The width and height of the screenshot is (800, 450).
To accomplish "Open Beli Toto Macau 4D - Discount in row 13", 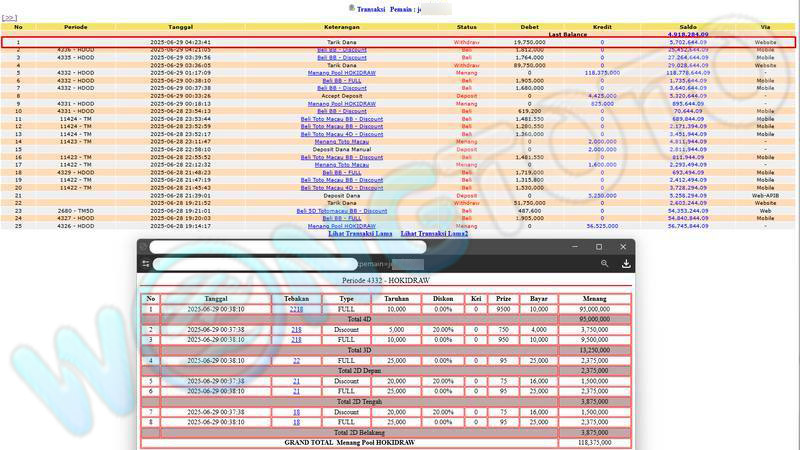I will pos(341,134).
